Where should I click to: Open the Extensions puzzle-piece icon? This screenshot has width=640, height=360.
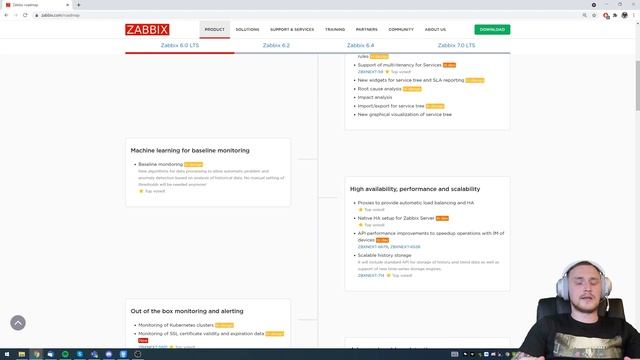[x=615, y=15]
